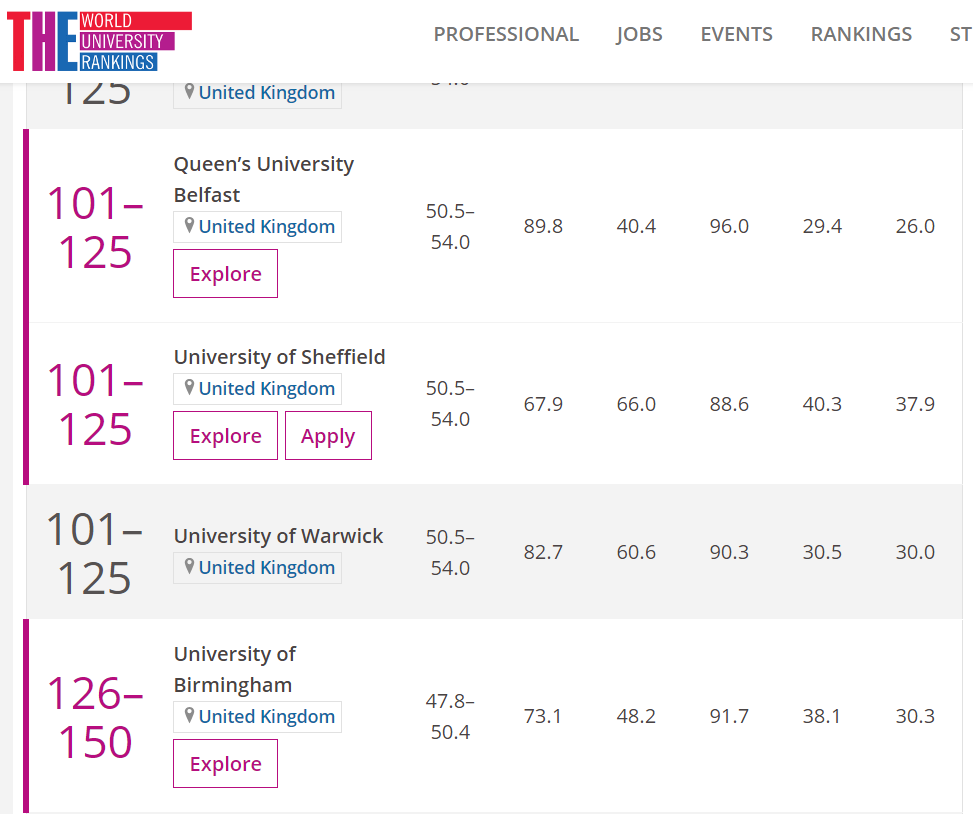Click United Kingdom link under University of Warwick
The image size is (973, 814).
[266, 567]
